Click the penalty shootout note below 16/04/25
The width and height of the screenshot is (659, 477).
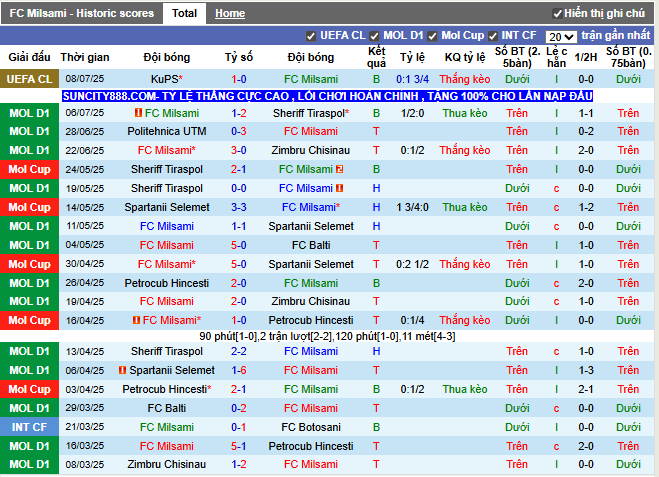327,336
